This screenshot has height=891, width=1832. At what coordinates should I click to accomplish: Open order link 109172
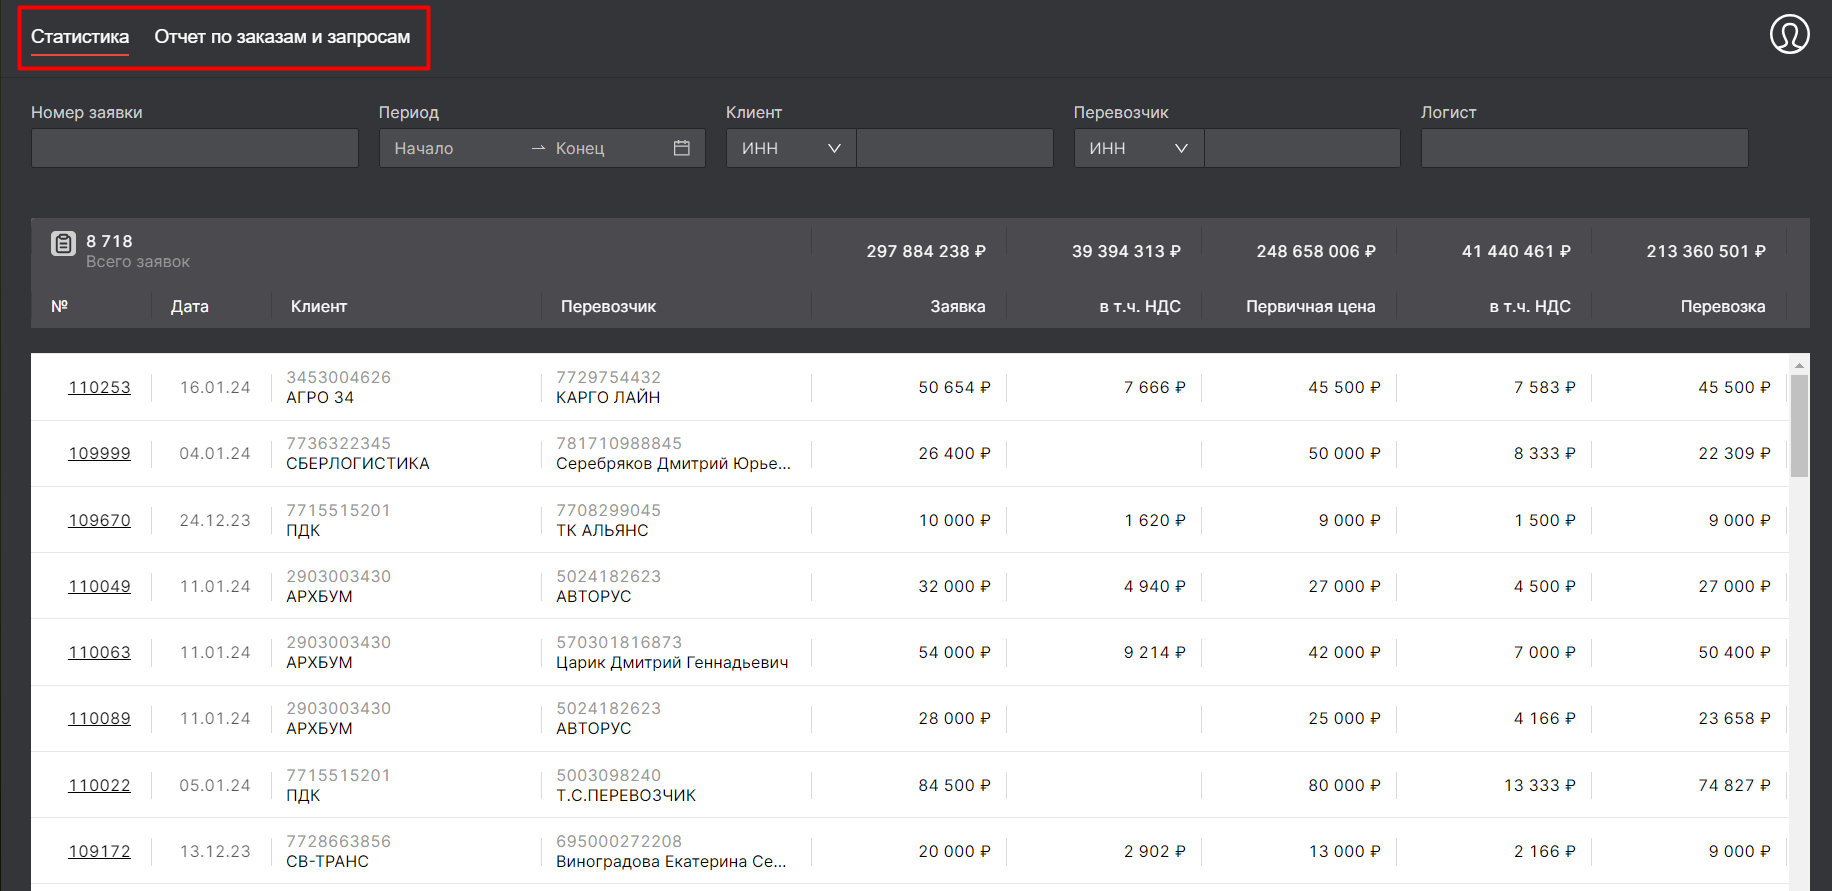99,851
